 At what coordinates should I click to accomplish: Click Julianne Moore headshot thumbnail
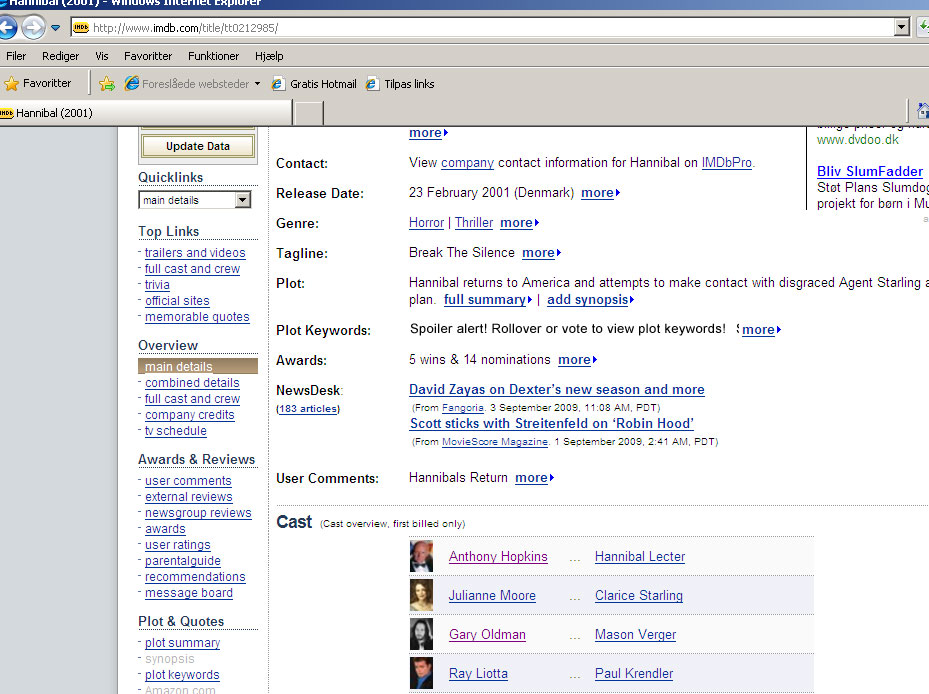point(421,595)
